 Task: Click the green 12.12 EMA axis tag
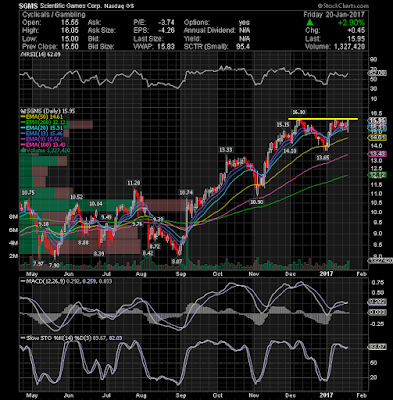377,175
